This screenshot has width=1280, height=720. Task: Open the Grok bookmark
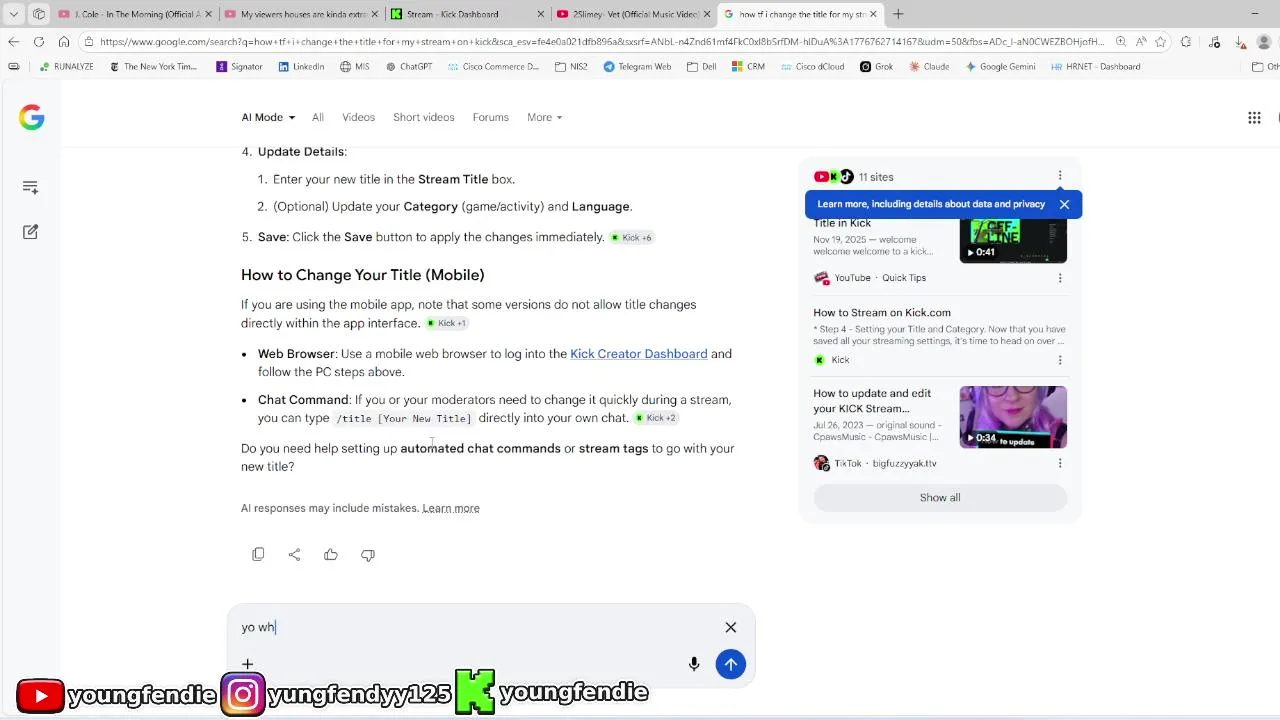coord(876,67)
